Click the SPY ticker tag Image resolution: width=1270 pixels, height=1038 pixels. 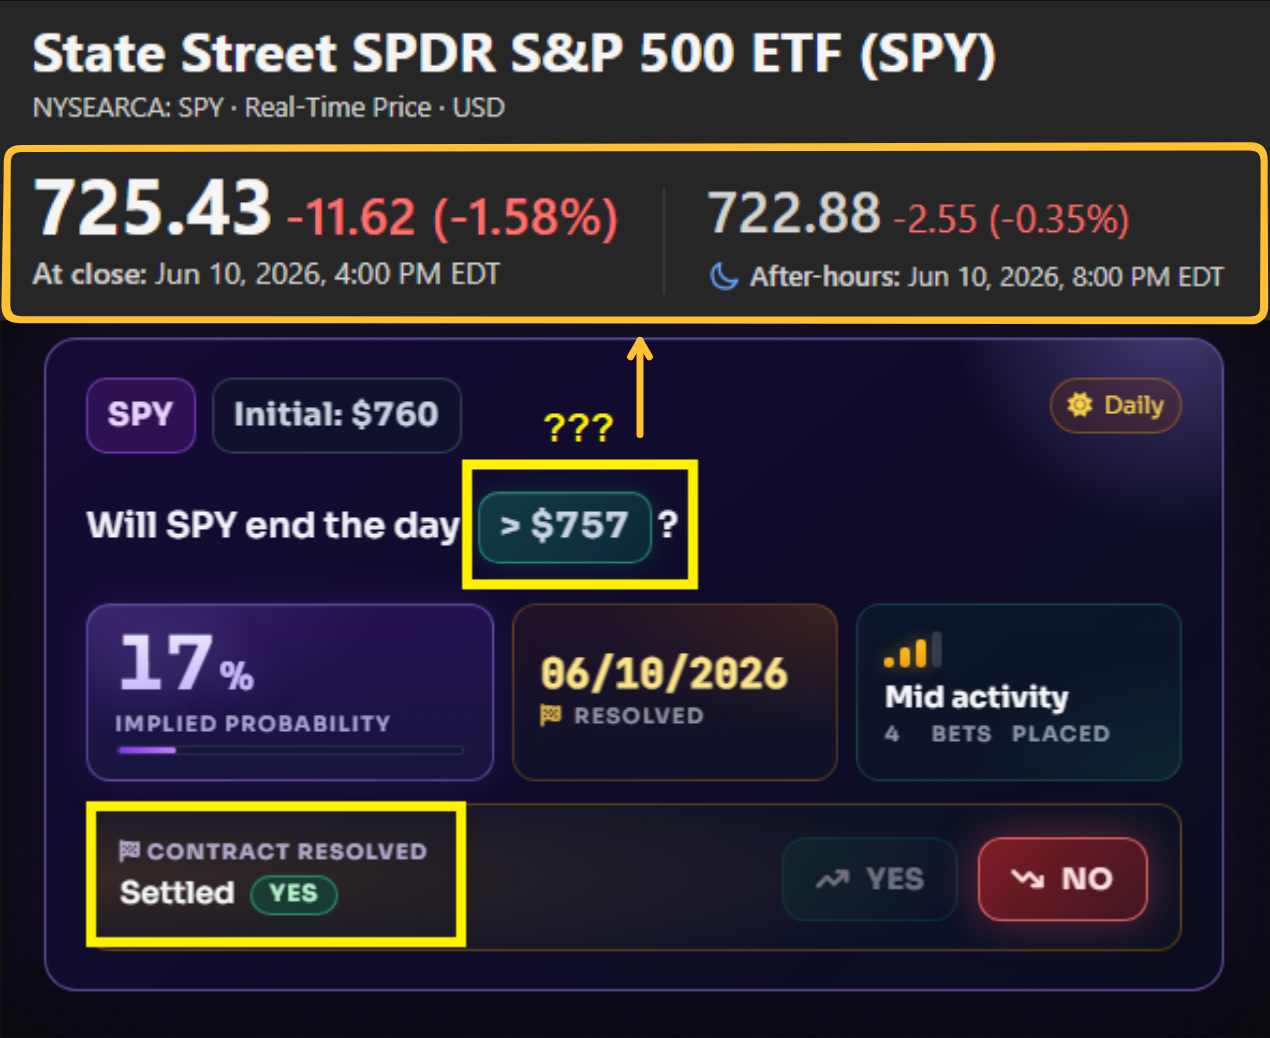coord(141,415)
